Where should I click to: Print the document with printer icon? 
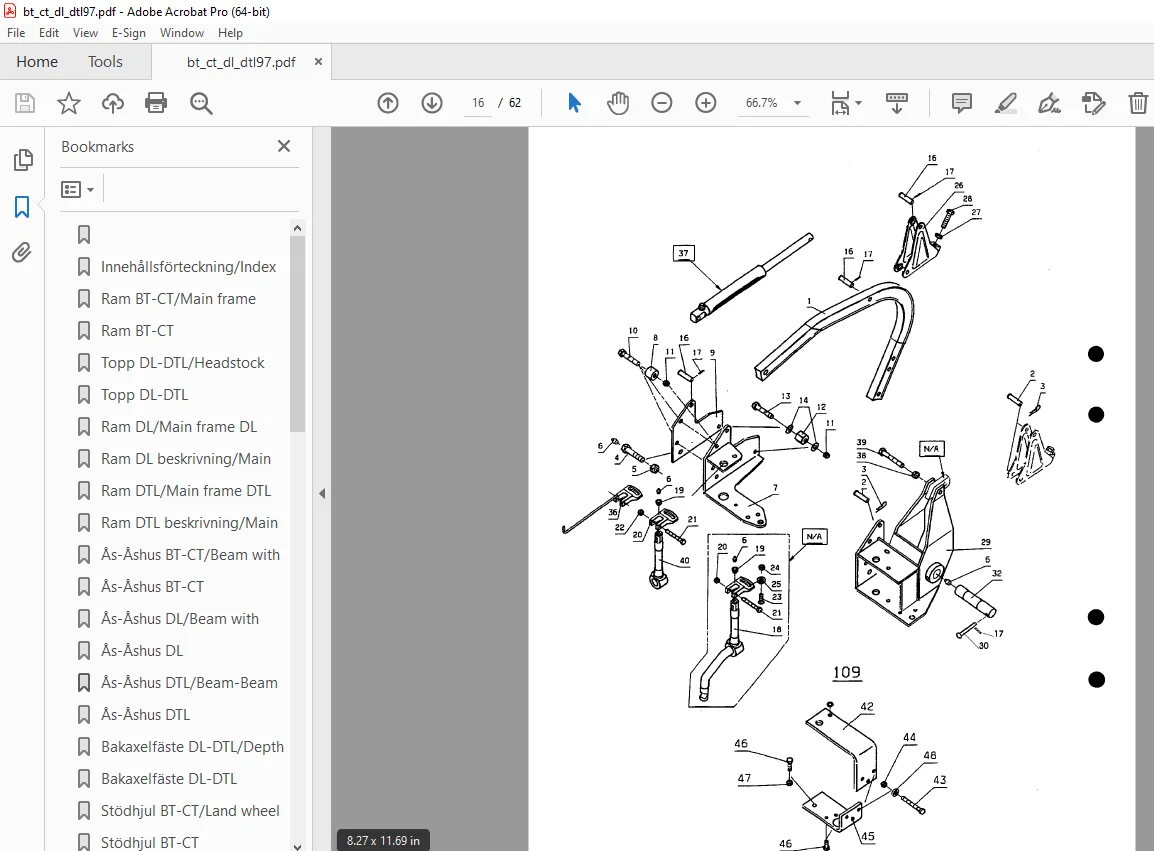tap(156, 103)
